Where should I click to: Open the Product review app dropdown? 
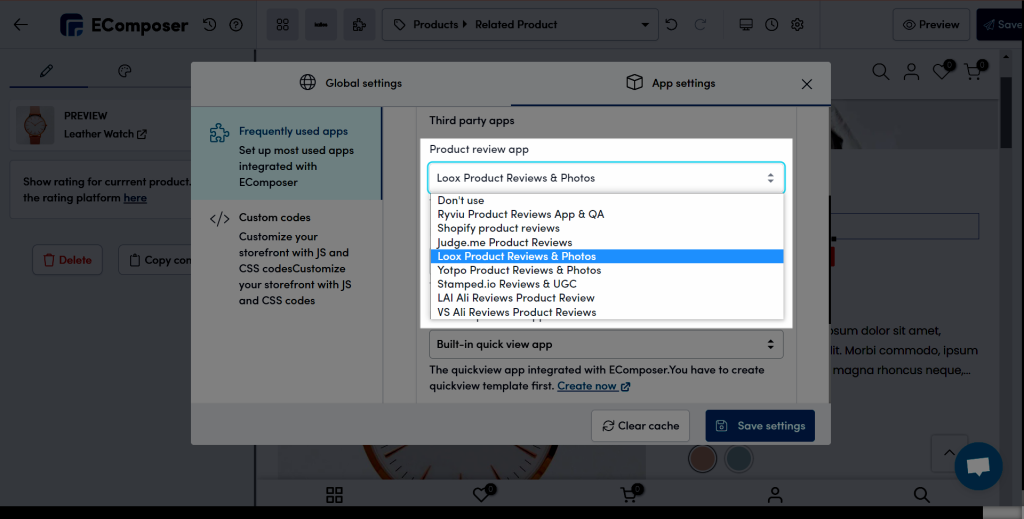[606, 178]
